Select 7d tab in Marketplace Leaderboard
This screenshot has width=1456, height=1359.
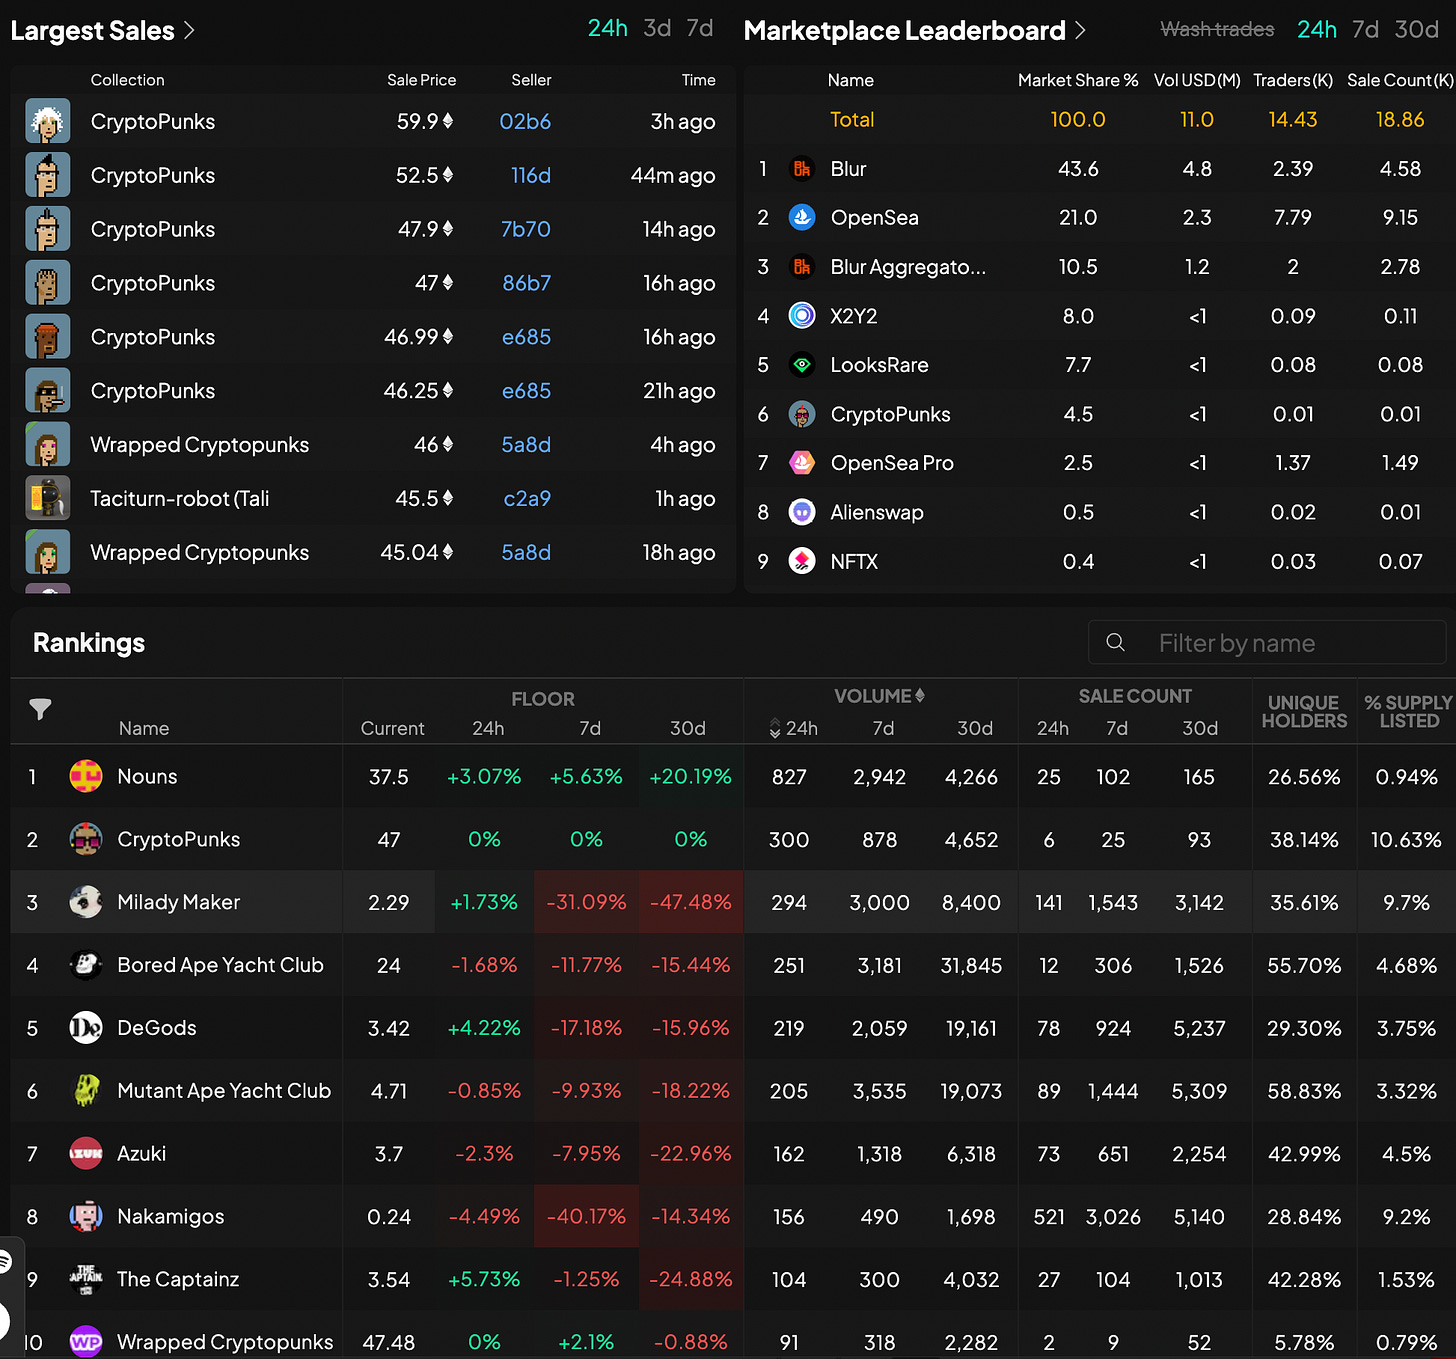point(1365,30)
